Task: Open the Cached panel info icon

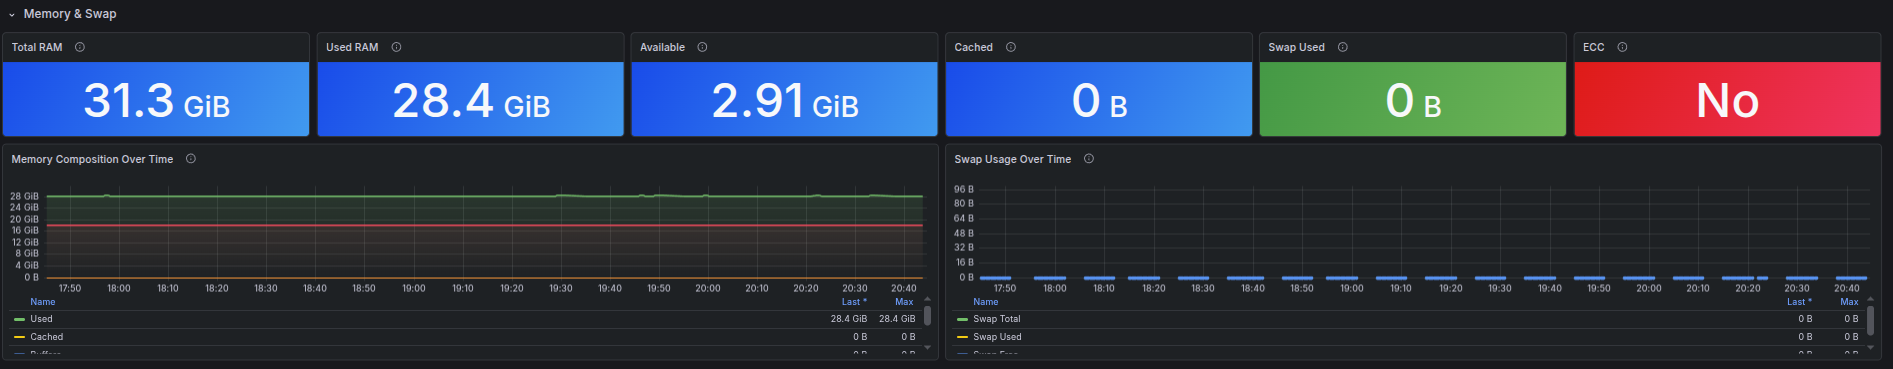Action: (x=1011, y=47)
